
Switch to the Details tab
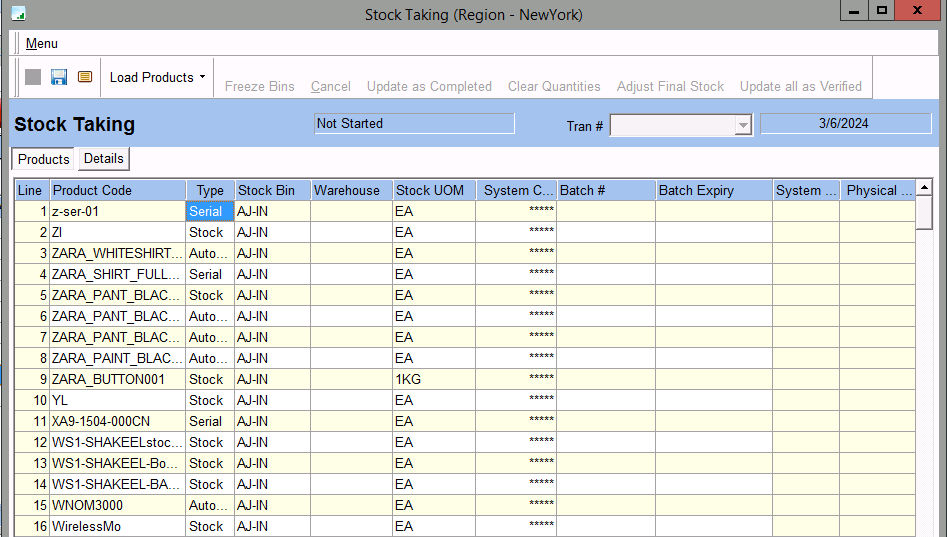[104, 159]
